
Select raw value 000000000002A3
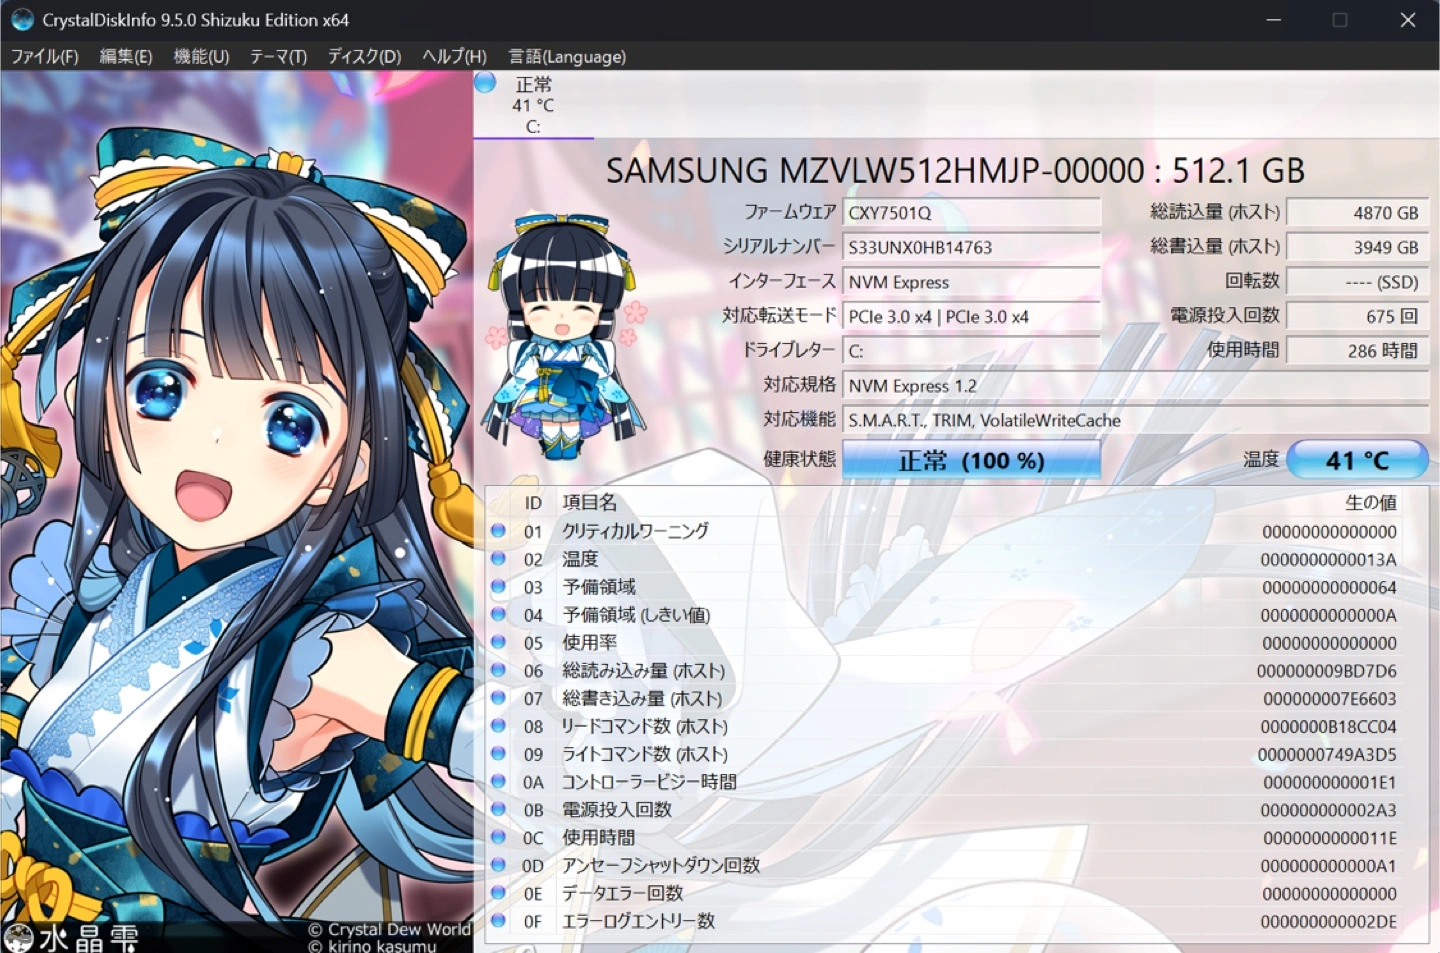click(x=1329, y=811)
